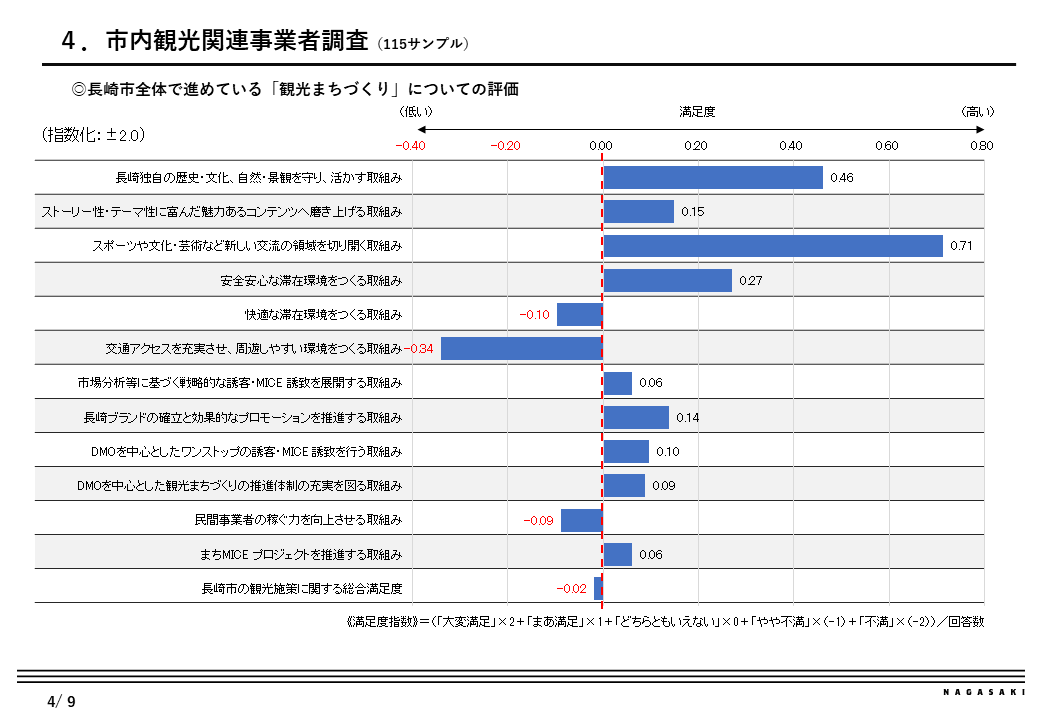Select the satisfaction index formula footnote
Screen dimensions: 1040x720
tap(665, 622)
